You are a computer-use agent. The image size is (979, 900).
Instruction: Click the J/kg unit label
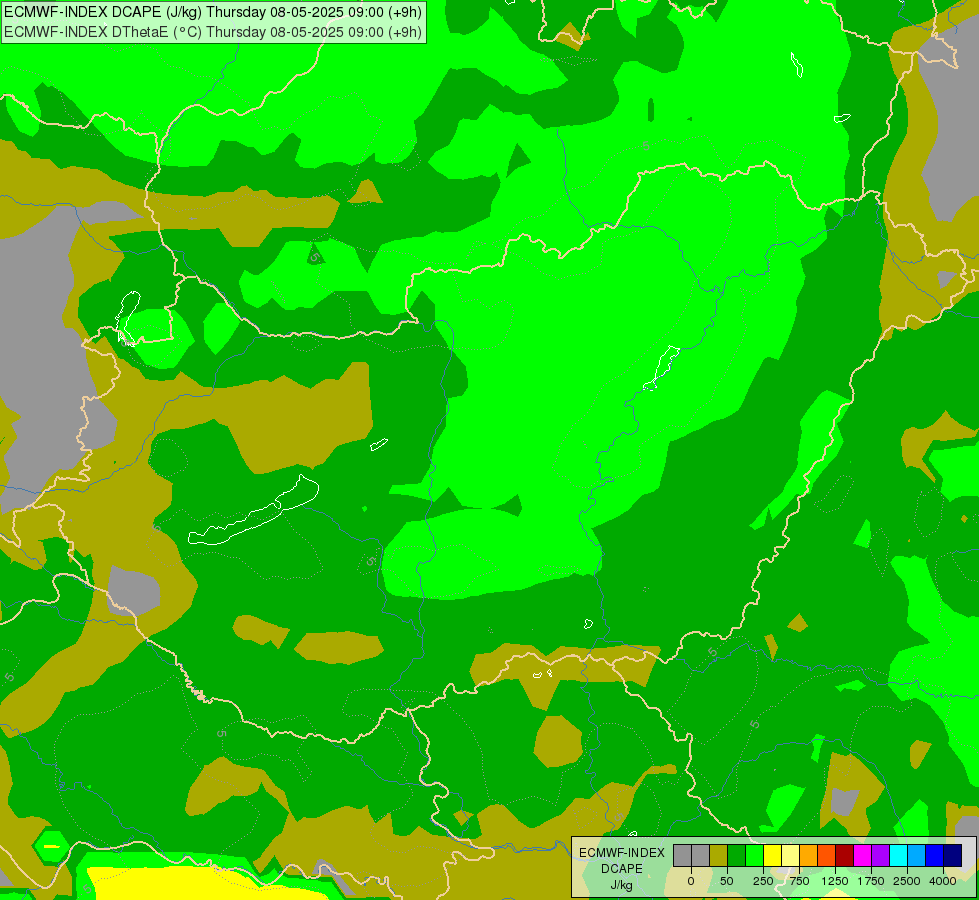point(622,885)
